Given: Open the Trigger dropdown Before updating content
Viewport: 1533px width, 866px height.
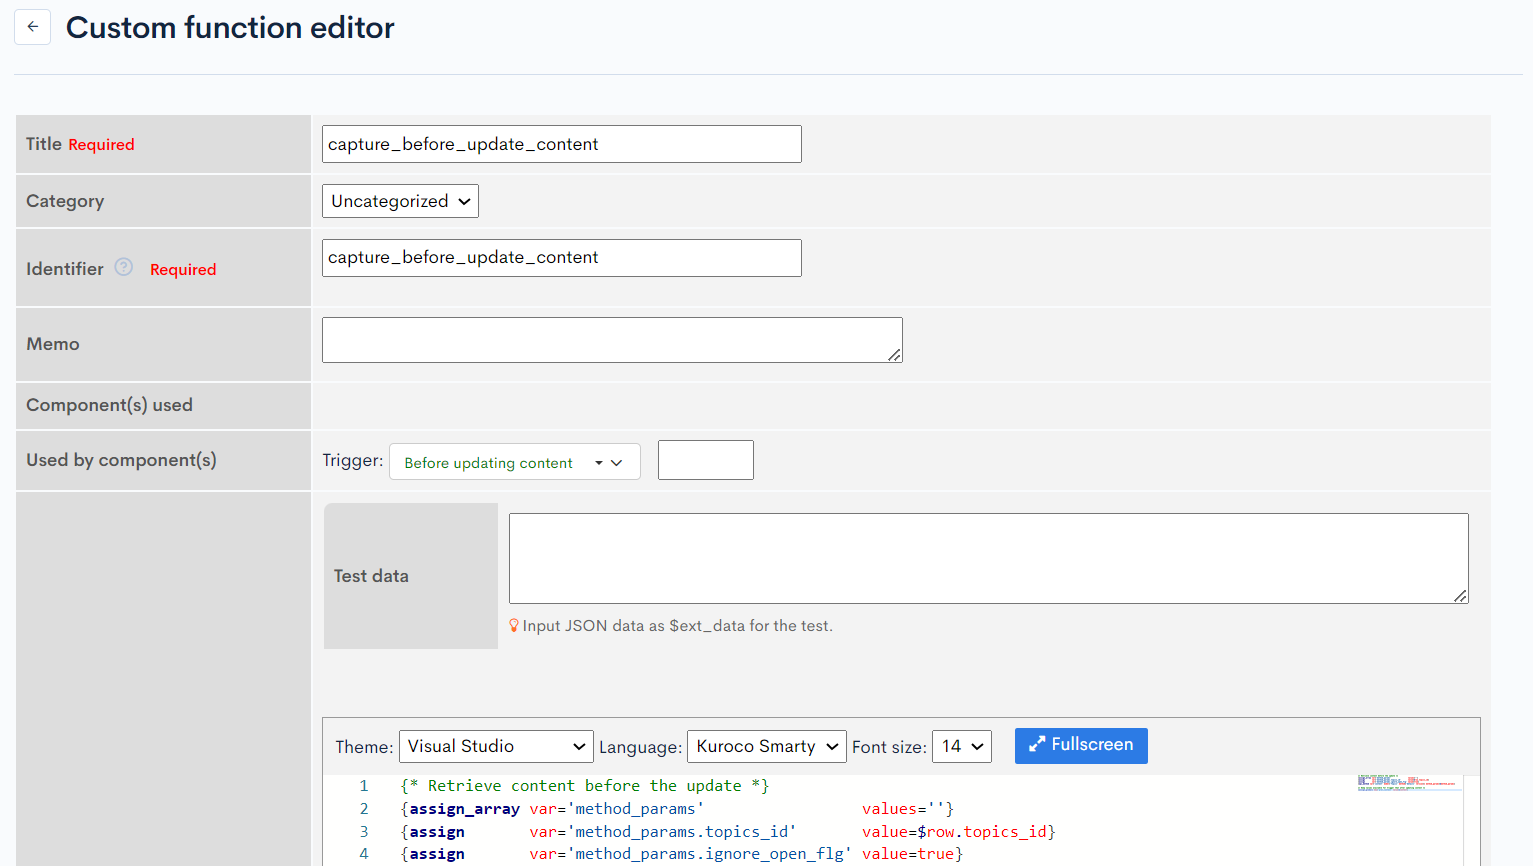Looking at the screenshot, I should [x=514, y=462].
